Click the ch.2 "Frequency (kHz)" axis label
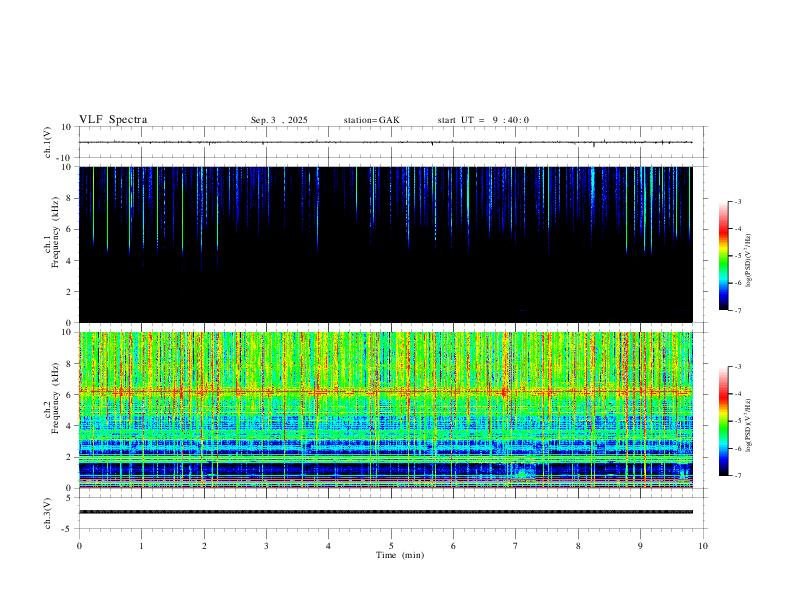The height and width of the screenshot is (612, 792). pos(55,398)
